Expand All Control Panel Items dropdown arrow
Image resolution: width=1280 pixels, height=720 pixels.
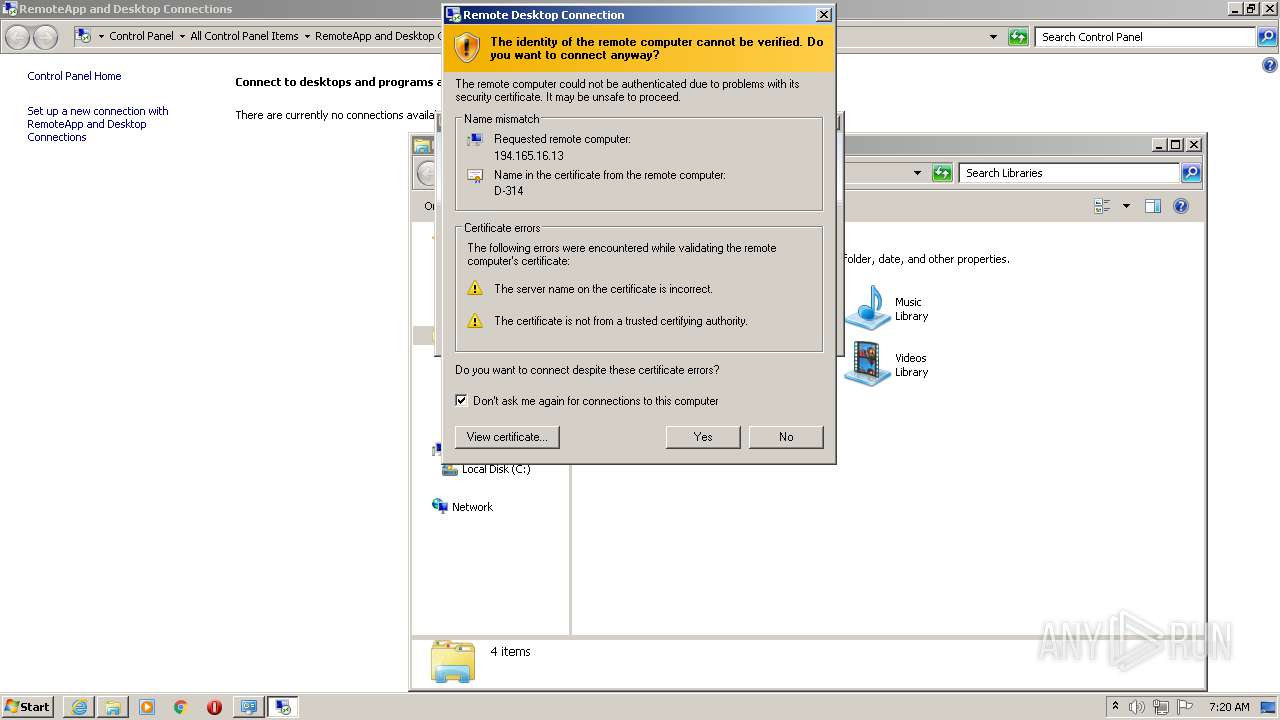click(x=307, y=36)
